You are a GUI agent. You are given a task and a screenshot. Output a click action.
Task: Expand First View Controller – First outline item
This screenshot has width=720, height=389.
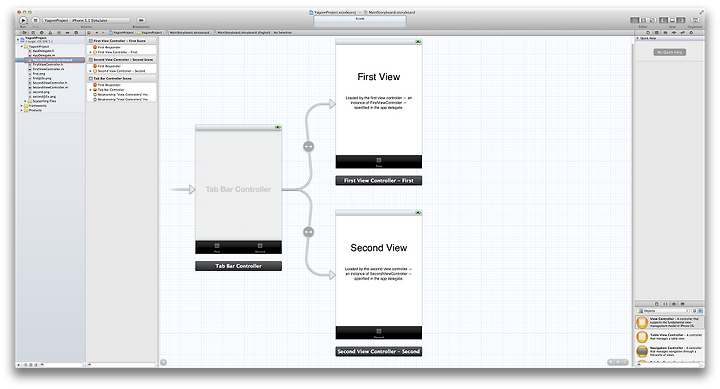click(90, 52)
